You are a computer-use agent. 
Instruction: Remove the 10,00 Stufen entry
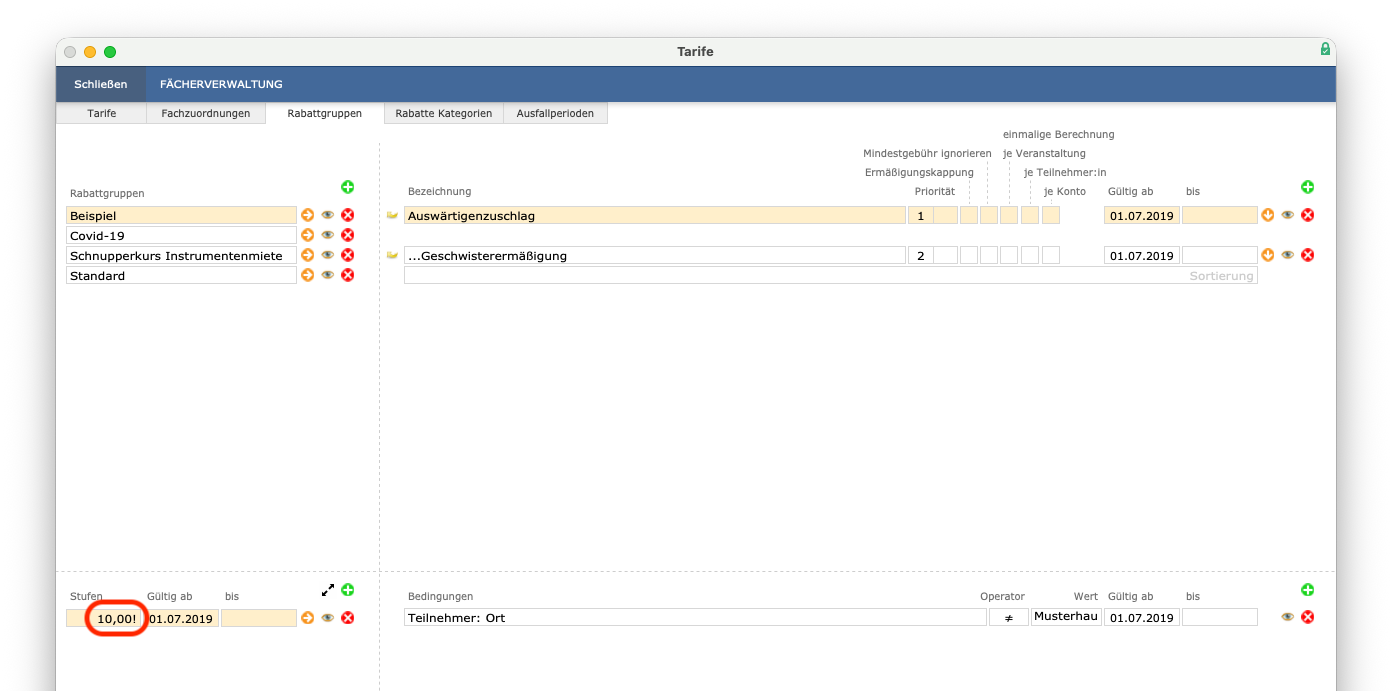click(x=348, y=618)
